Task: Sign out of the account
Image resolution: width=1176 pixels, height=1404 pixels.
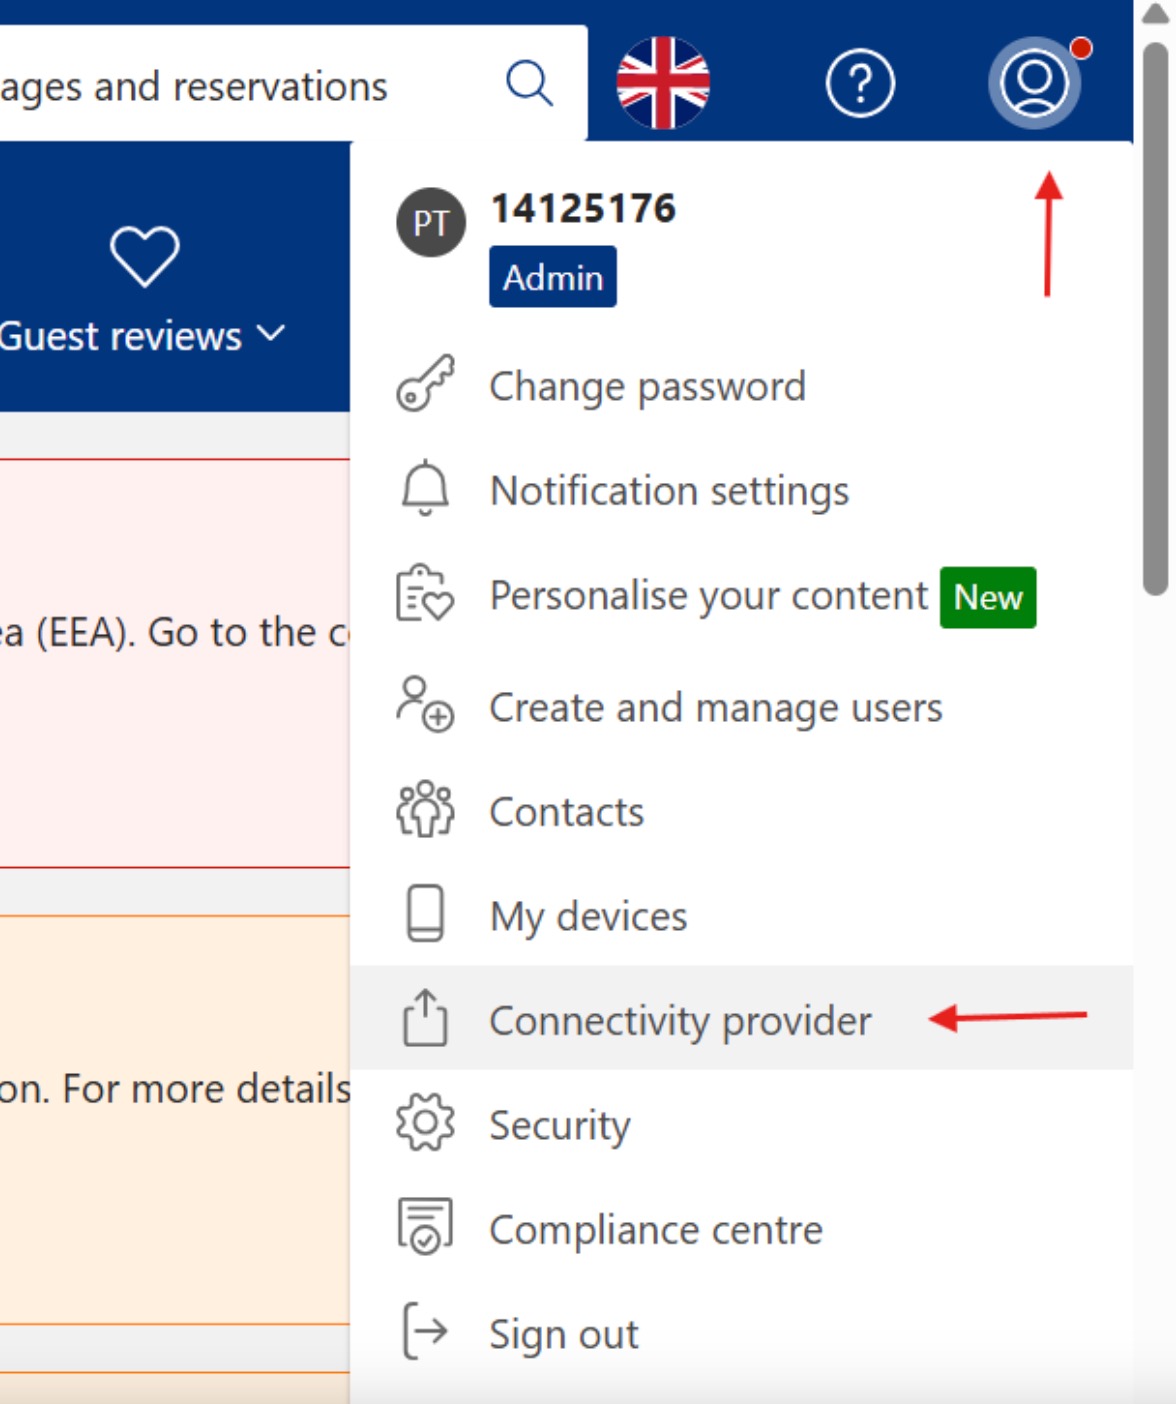Action: [x=742, y=1334]
